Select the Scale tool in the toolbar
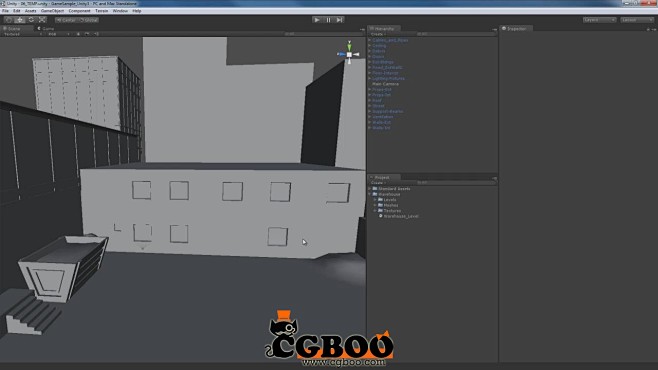 point(42,20)
